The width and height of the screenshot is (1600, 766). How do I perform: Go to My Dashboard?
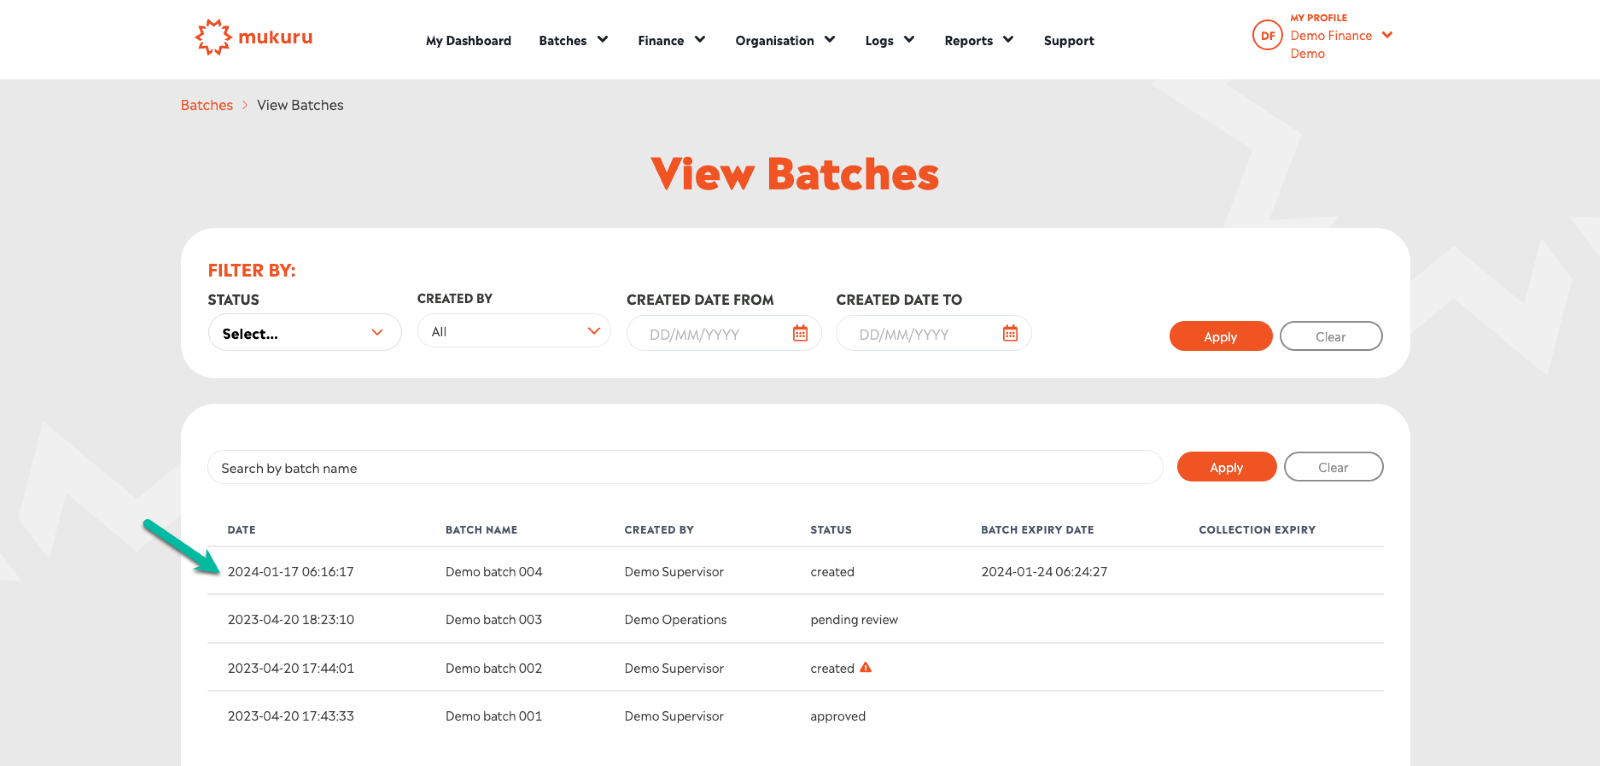468,41
